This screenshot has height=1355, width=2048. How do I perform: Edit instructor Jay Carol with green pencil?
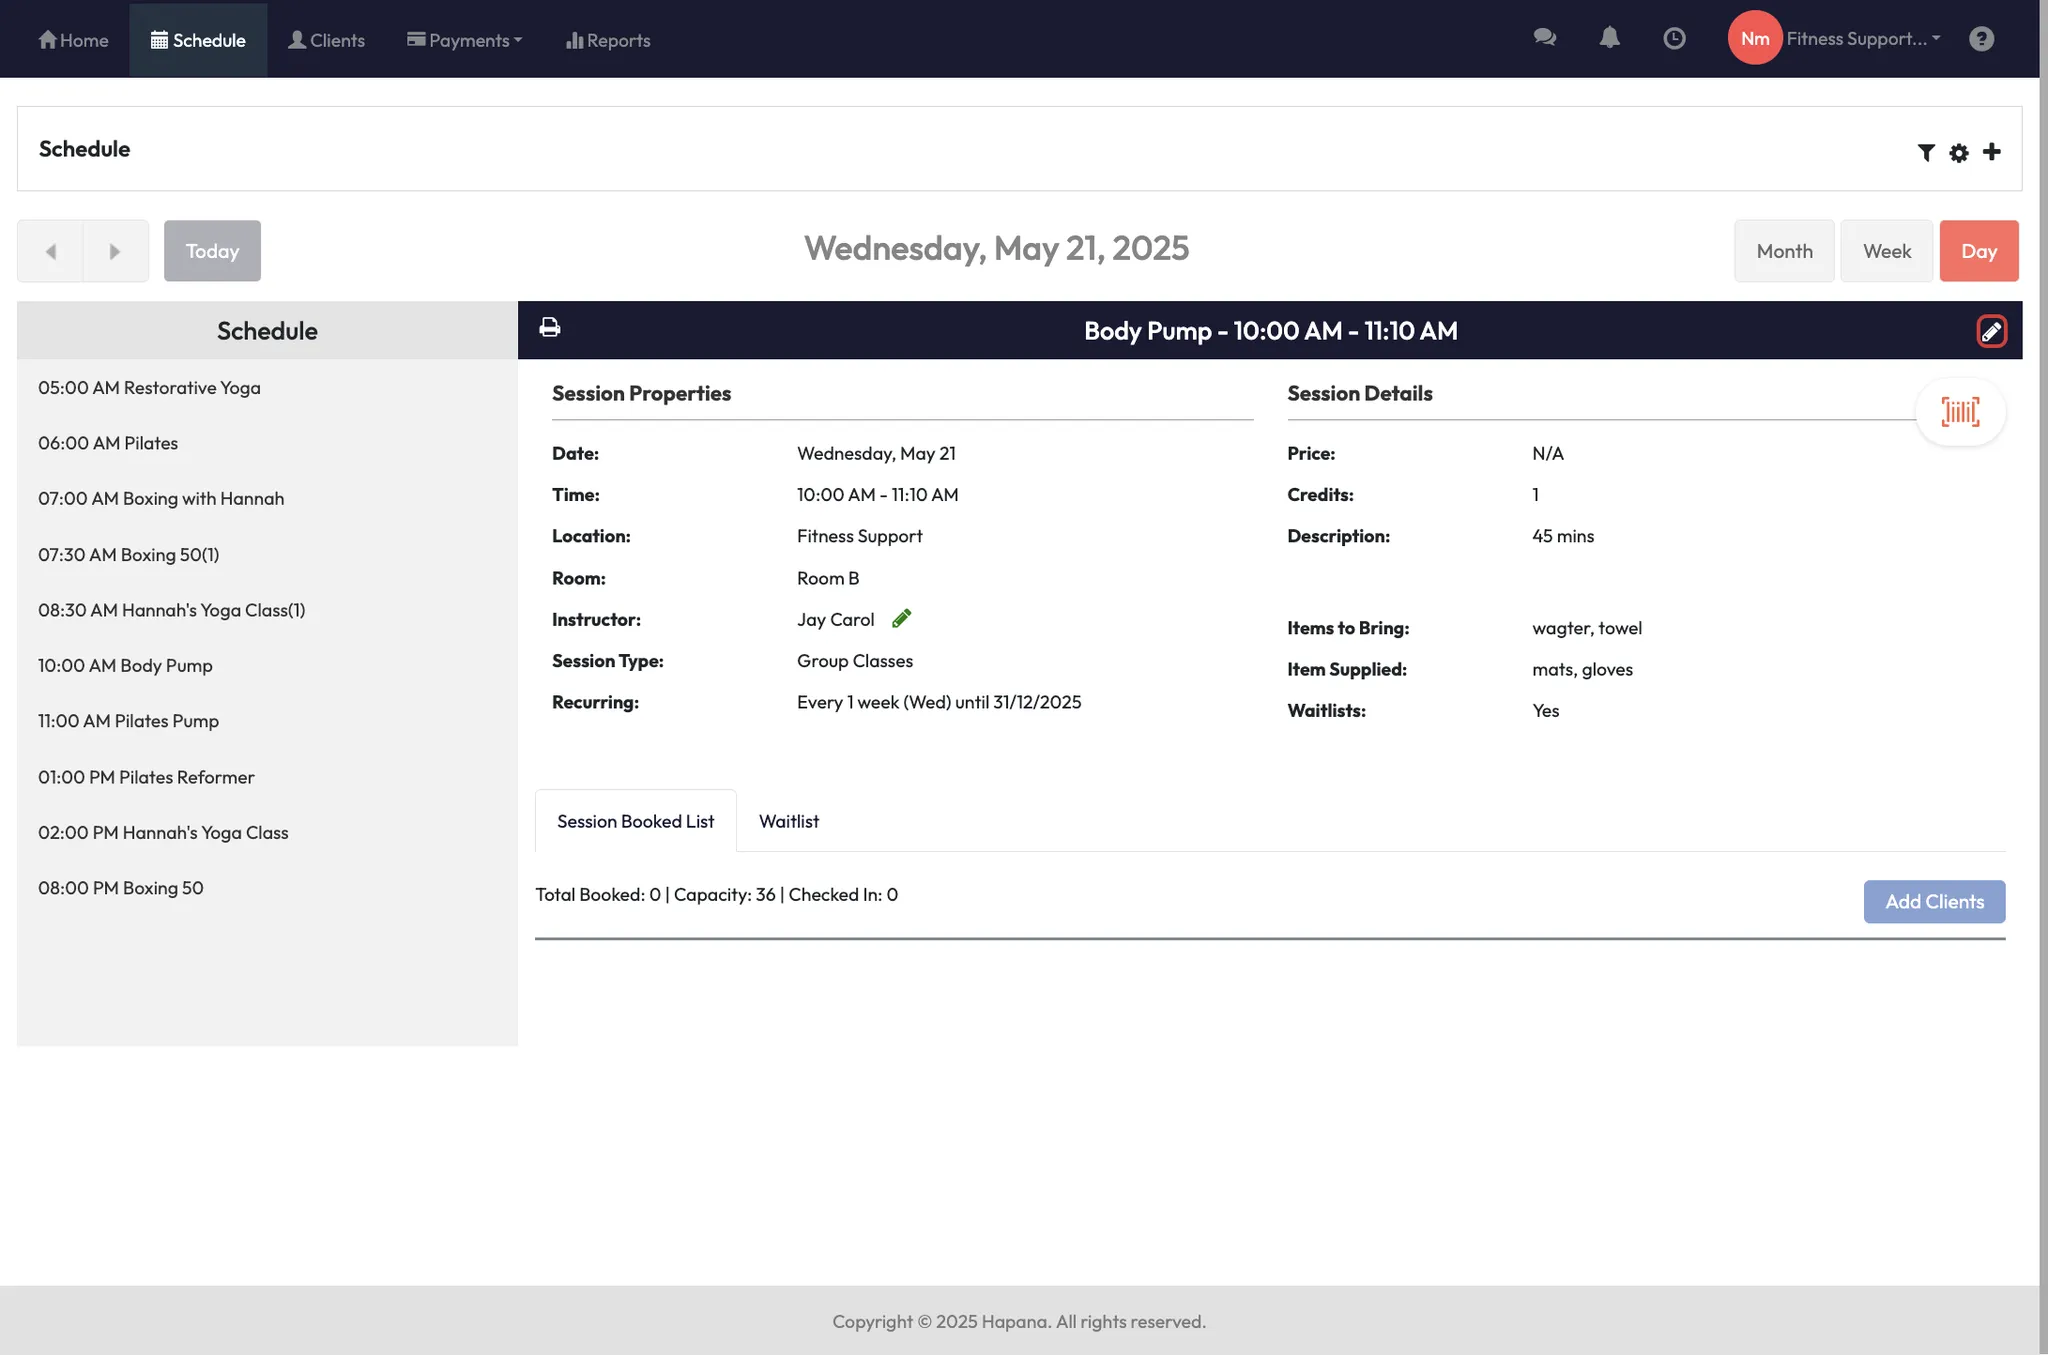pos(901,619)
